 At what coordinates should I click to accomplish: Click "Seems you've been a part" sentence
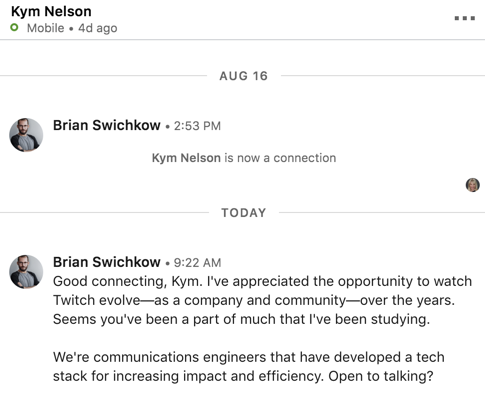pos(241,319)
